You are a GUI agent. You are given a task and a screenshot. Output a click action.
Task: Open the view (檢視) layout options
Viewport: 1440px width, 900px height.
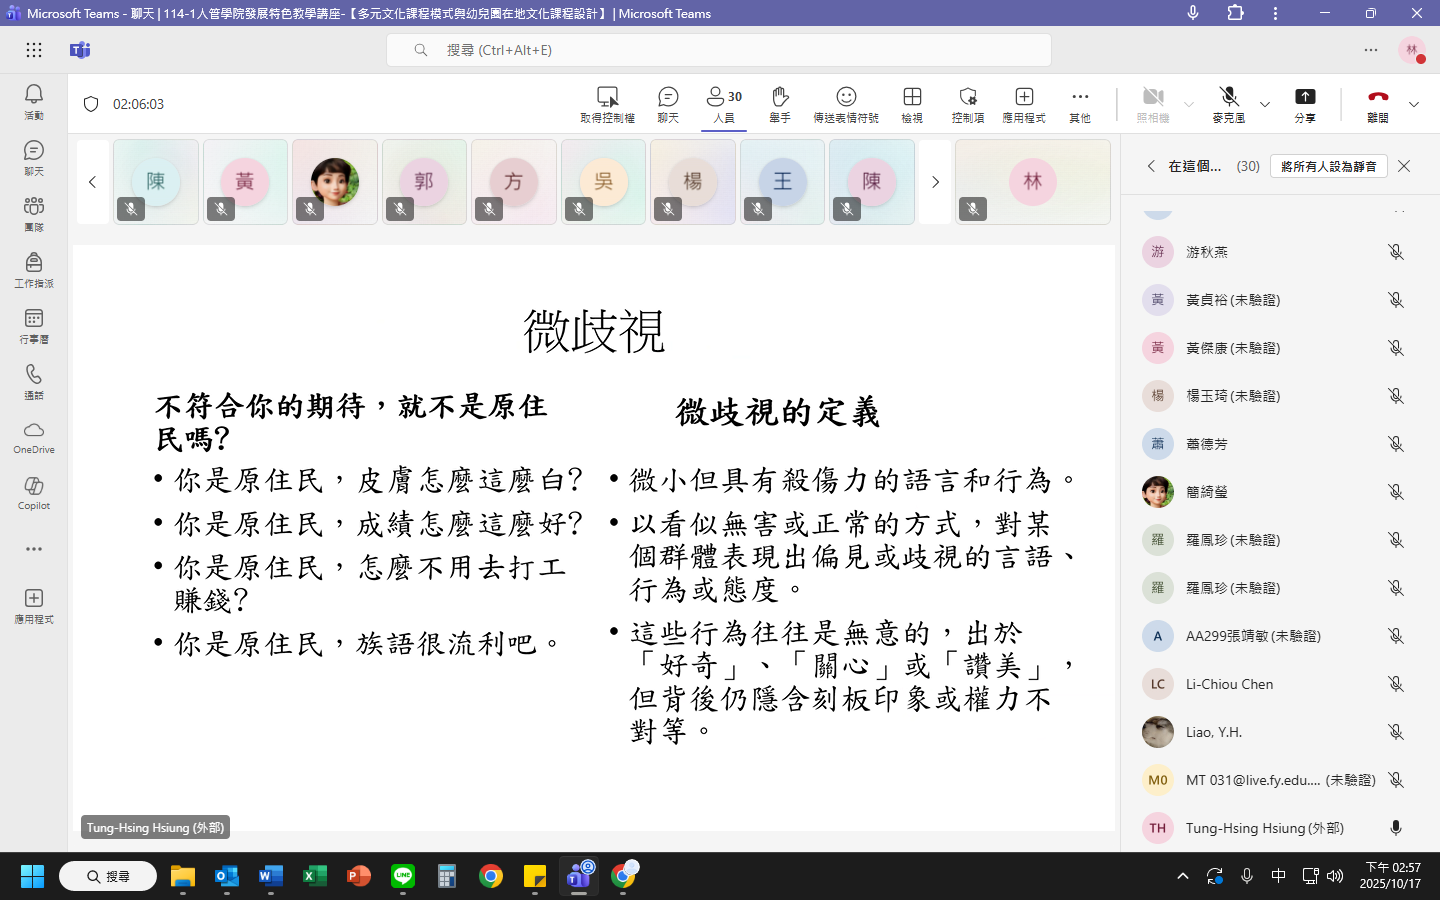tap(912, 103)
